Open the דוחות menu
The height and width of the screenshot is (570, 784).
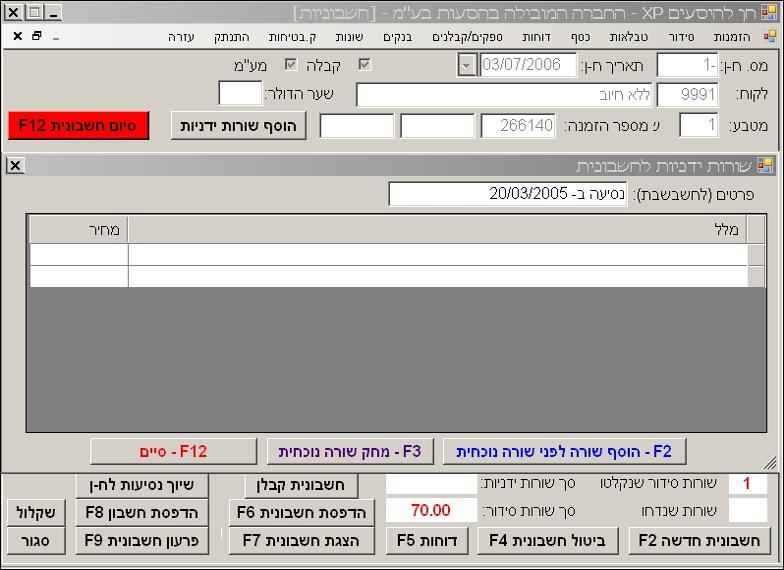536,37
